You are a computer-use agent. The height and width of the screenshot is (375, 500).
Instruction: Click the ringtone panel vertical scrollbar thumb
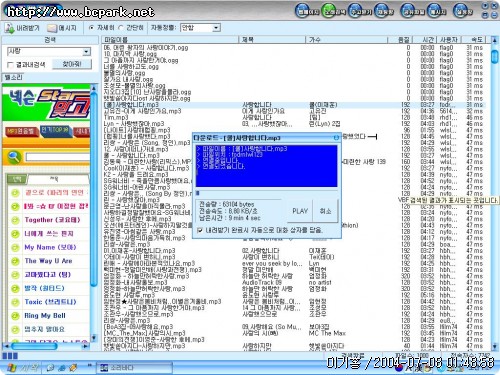[94, 190]
